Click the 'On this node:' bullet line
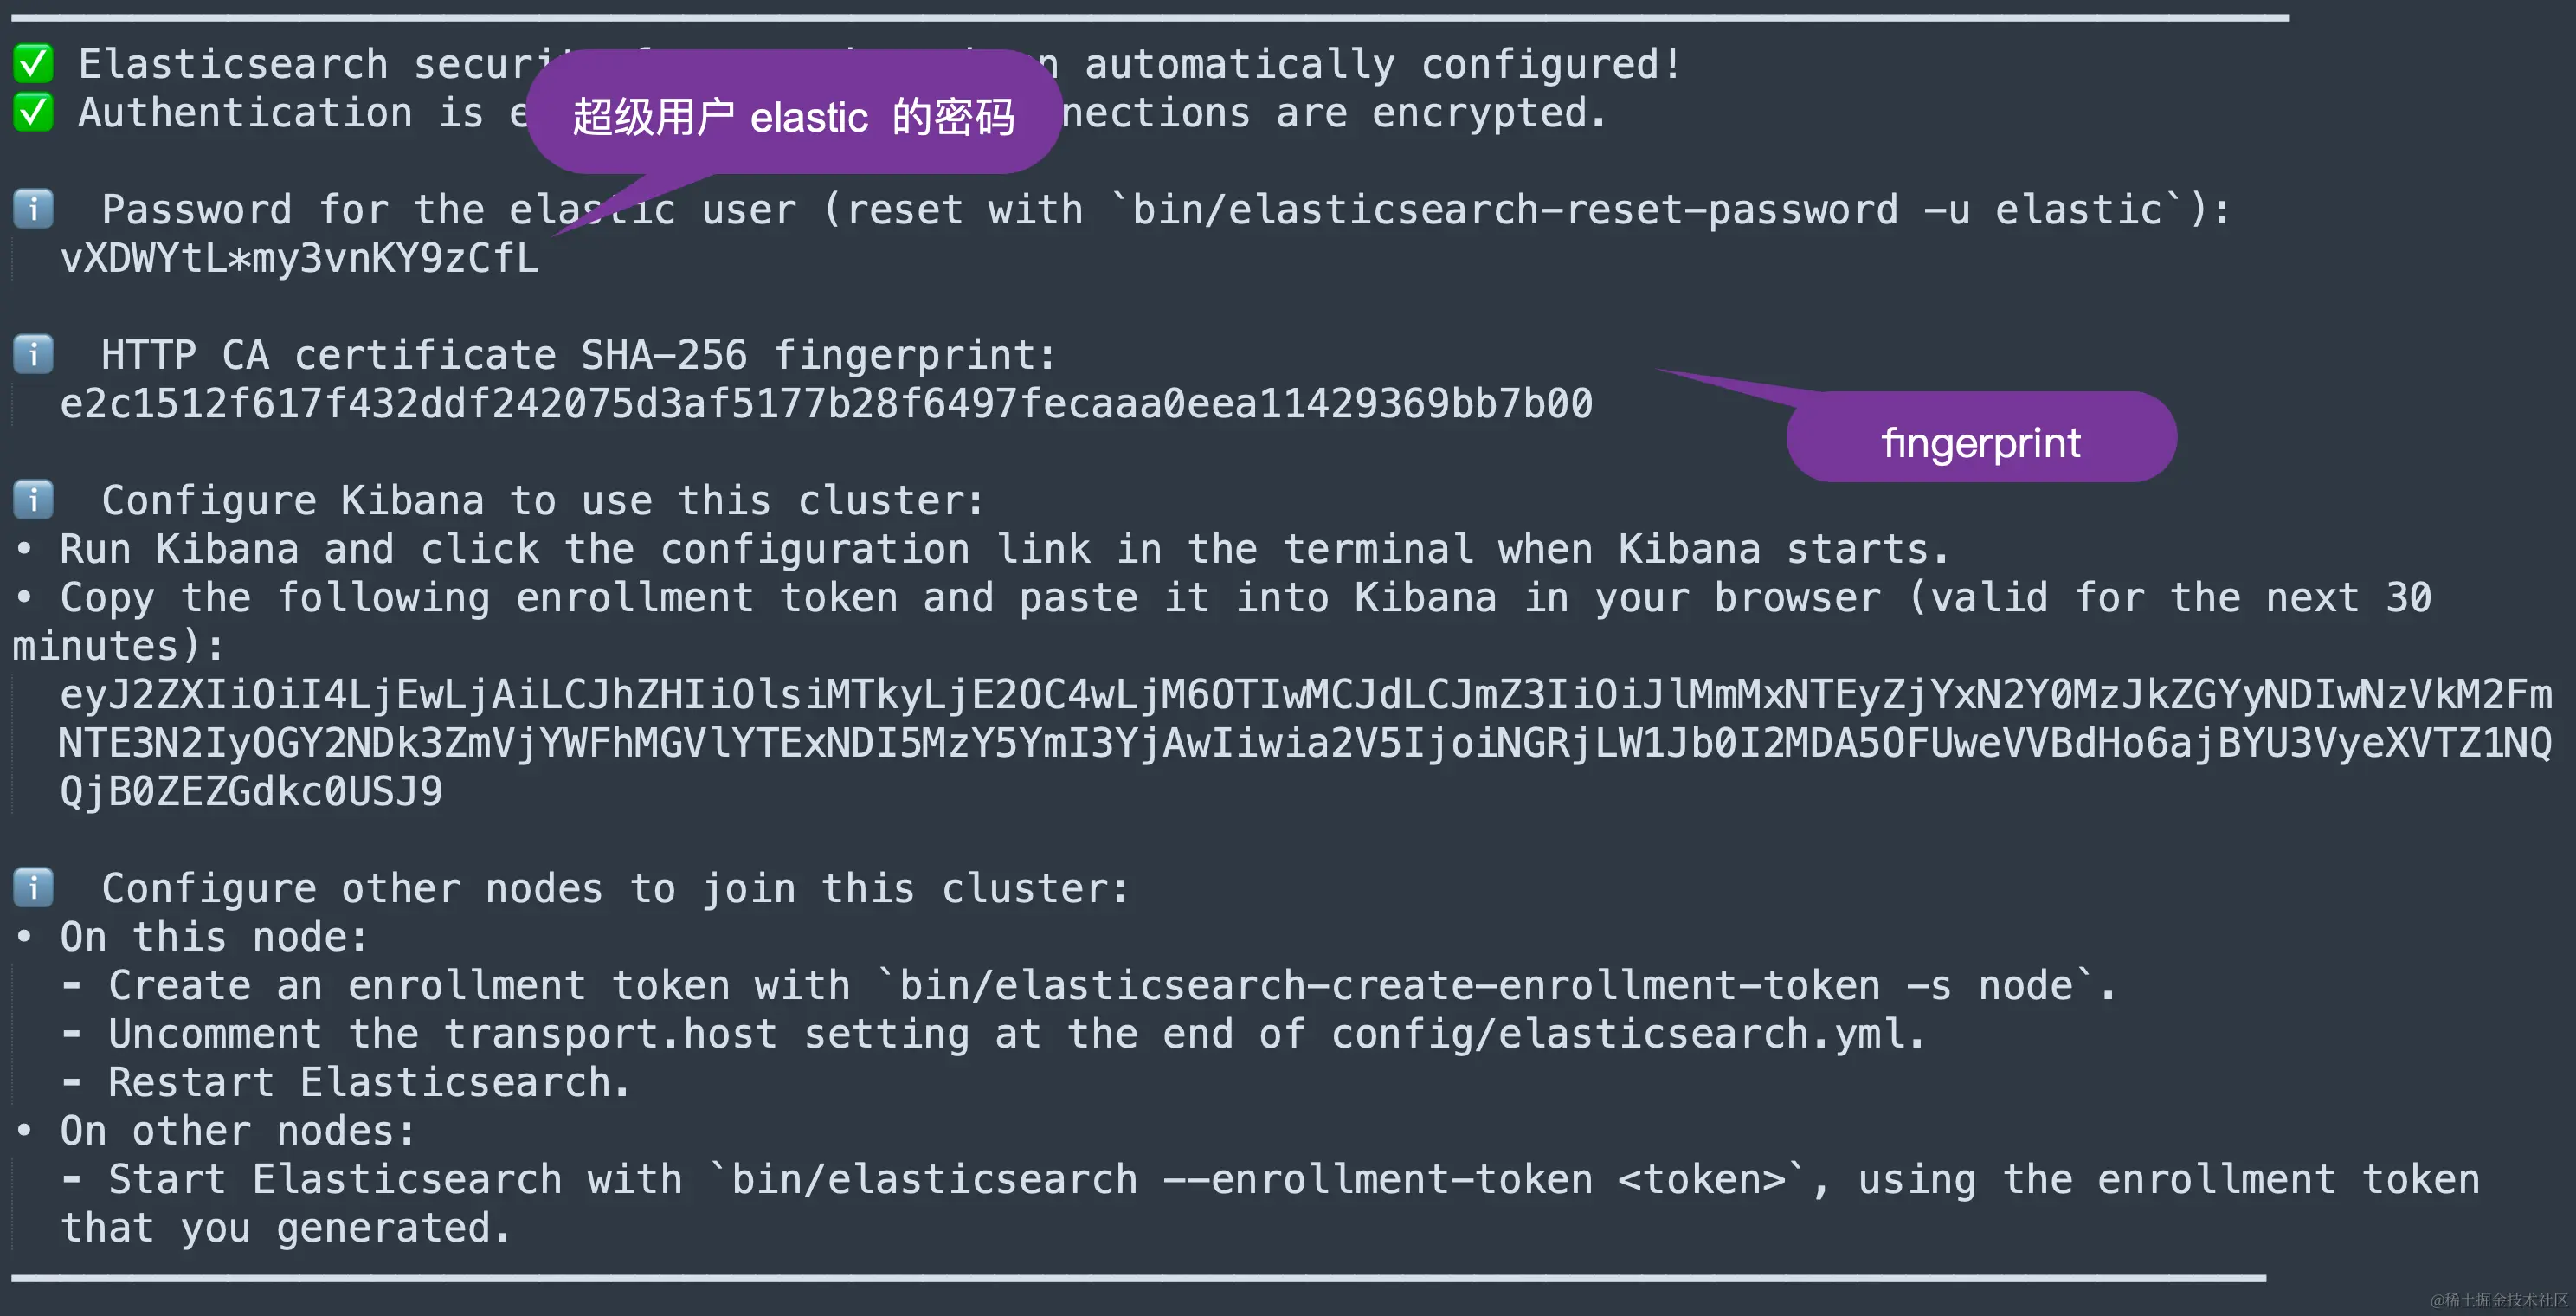This screenshot has height=1316, width=2576. [191, 937]
